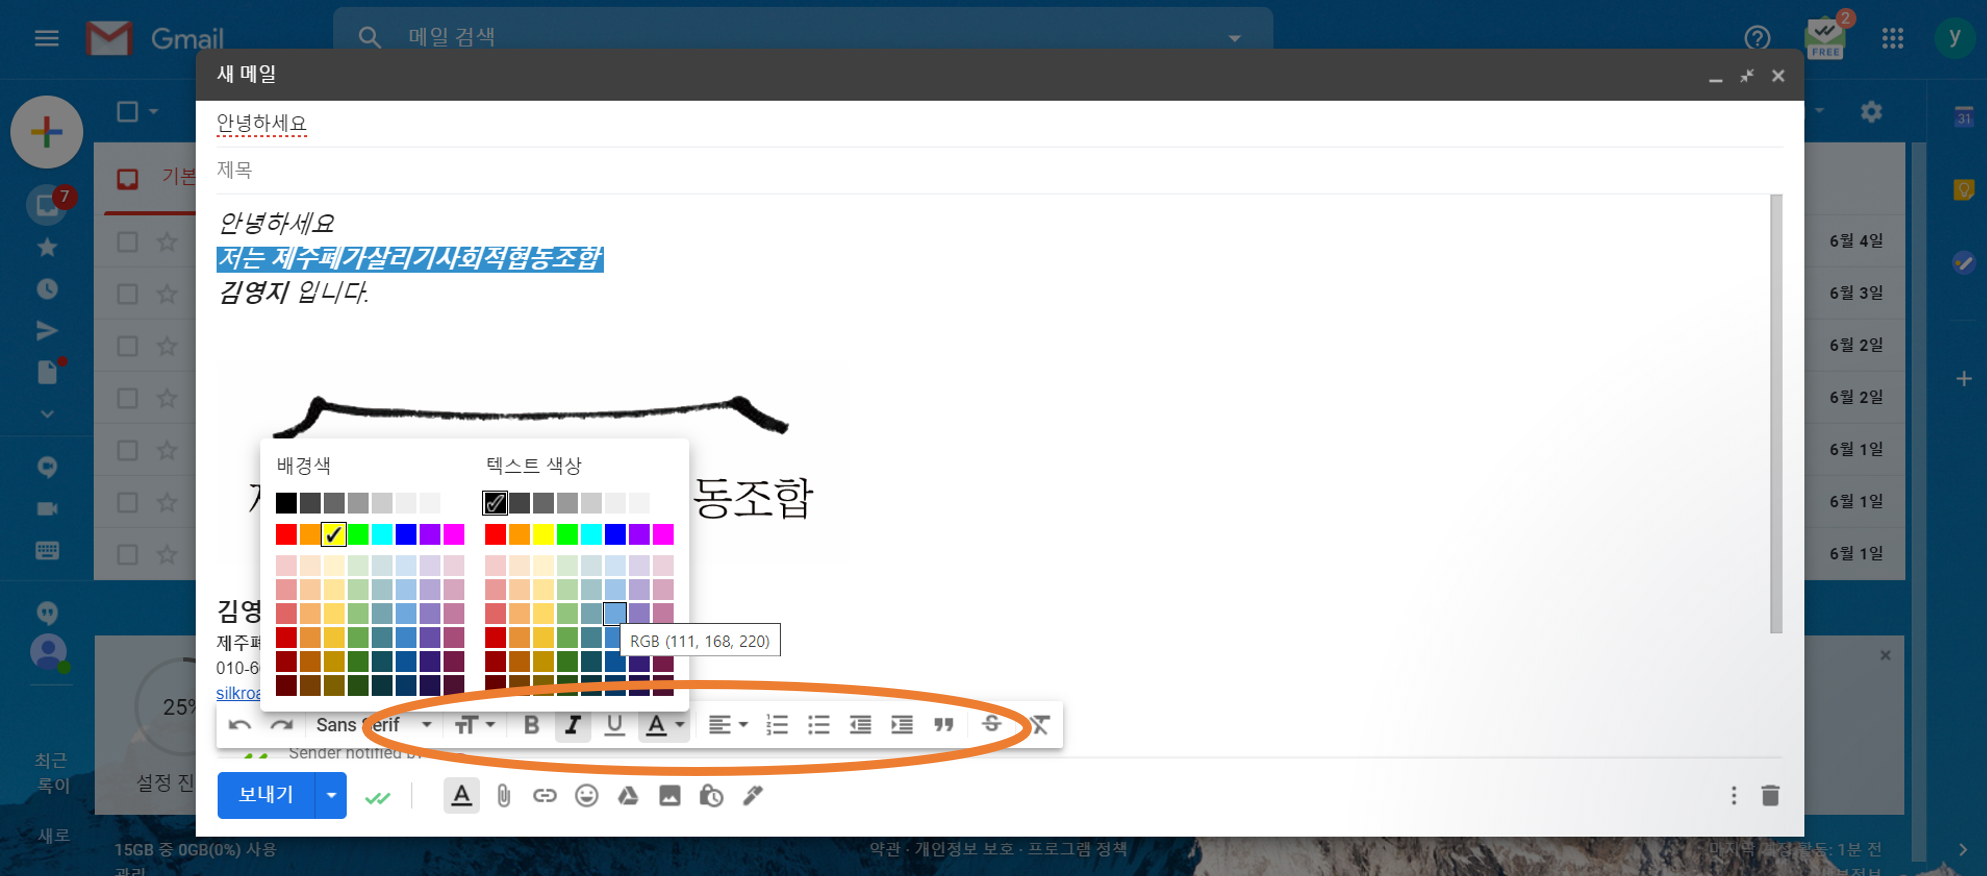Open the select-all checkbox dropdown arrow
Viewport: 1987px width, 876px height.
[154, 112]
